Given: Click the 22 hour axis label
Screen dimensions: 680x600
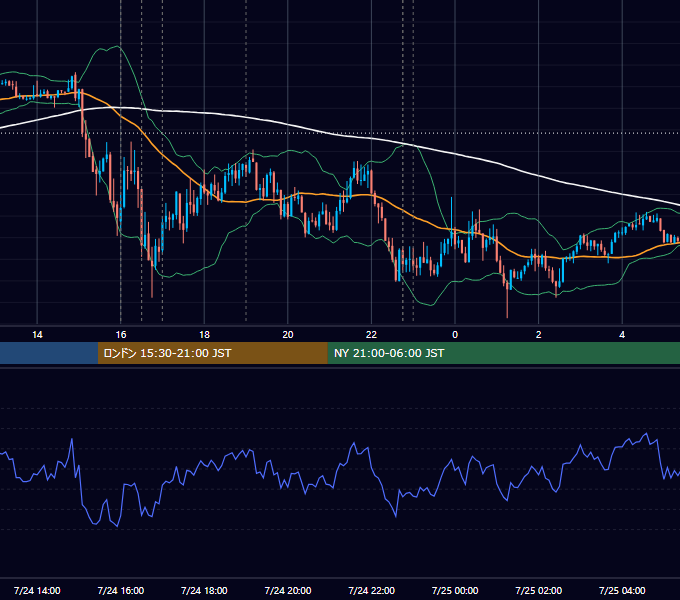Looking at the screenshot, I should (x=371, y=335).
